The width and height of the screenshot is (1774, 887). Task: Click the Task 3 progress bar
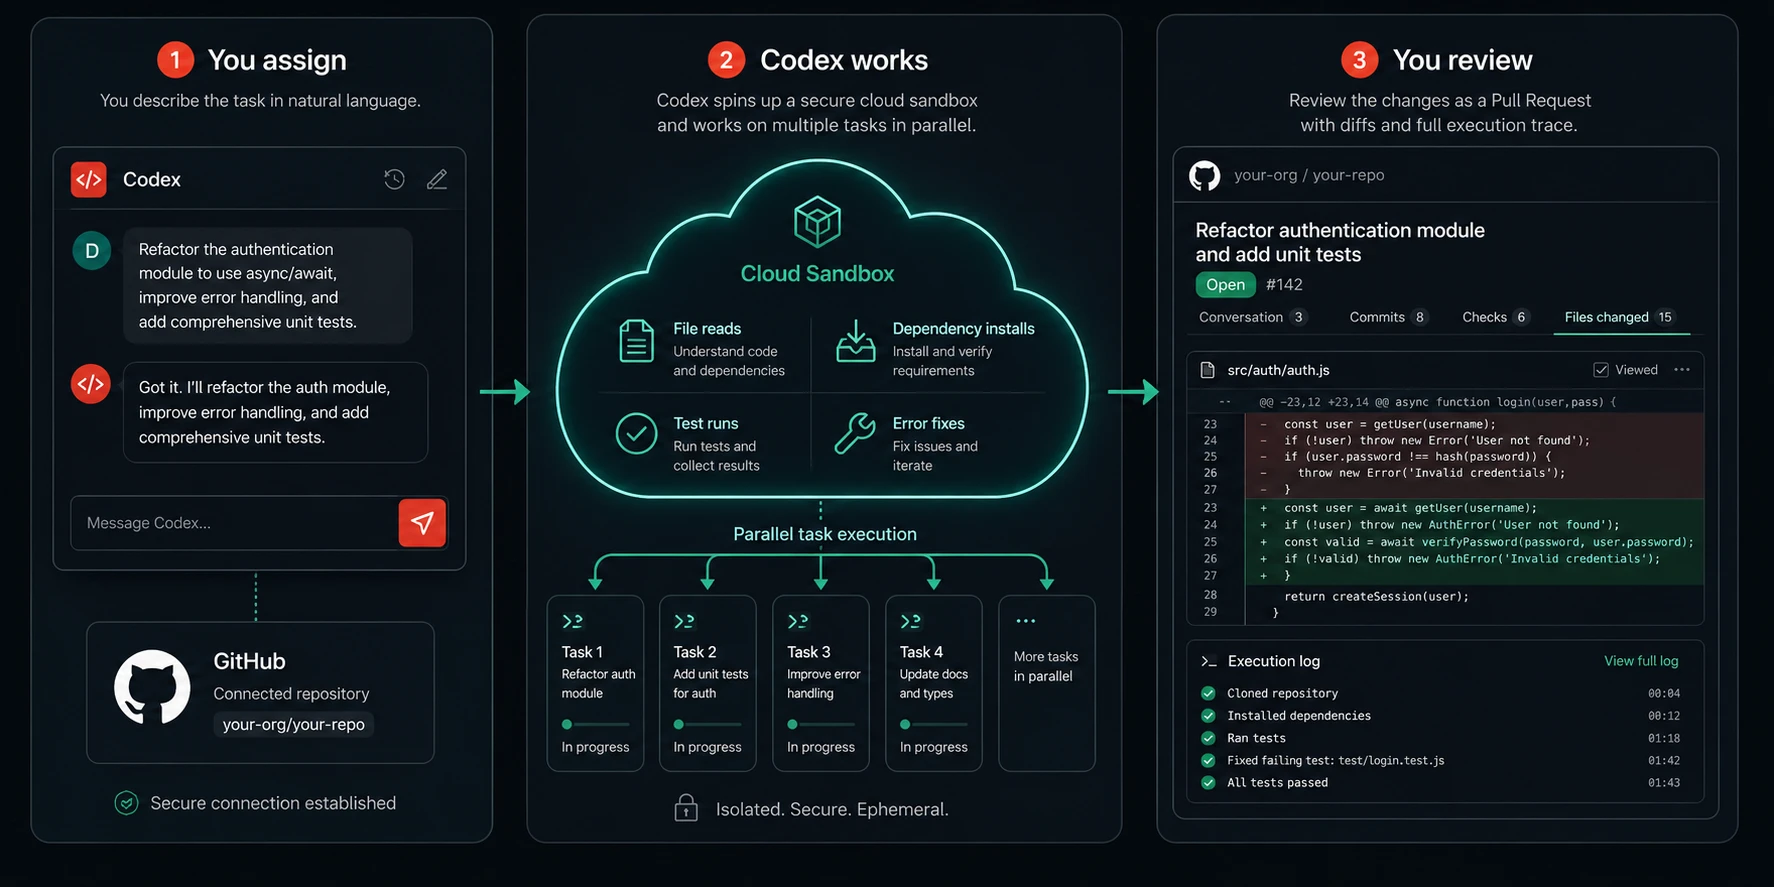(821, 724)
